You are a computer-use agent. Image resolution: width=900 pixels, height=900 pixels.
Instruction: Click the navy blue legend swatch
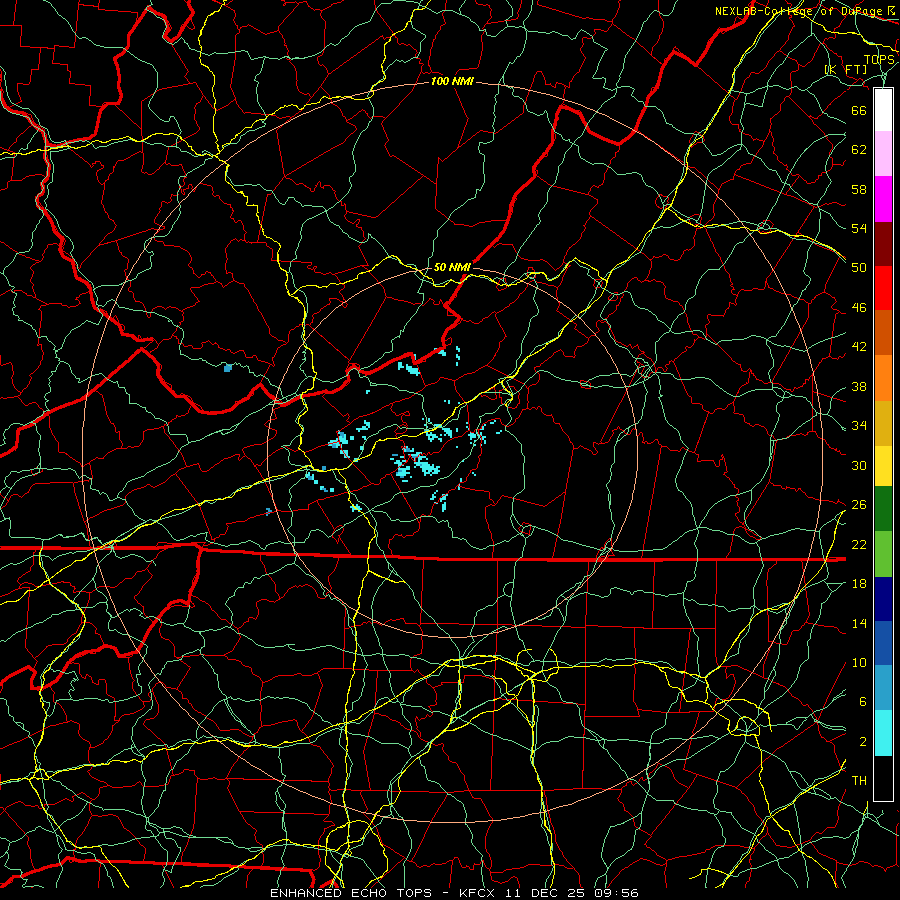(883, 599)
